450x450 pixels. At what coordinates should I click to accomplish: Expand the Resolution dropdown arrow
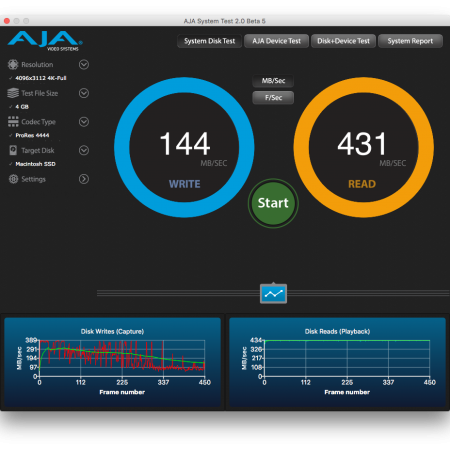[84, 64]
